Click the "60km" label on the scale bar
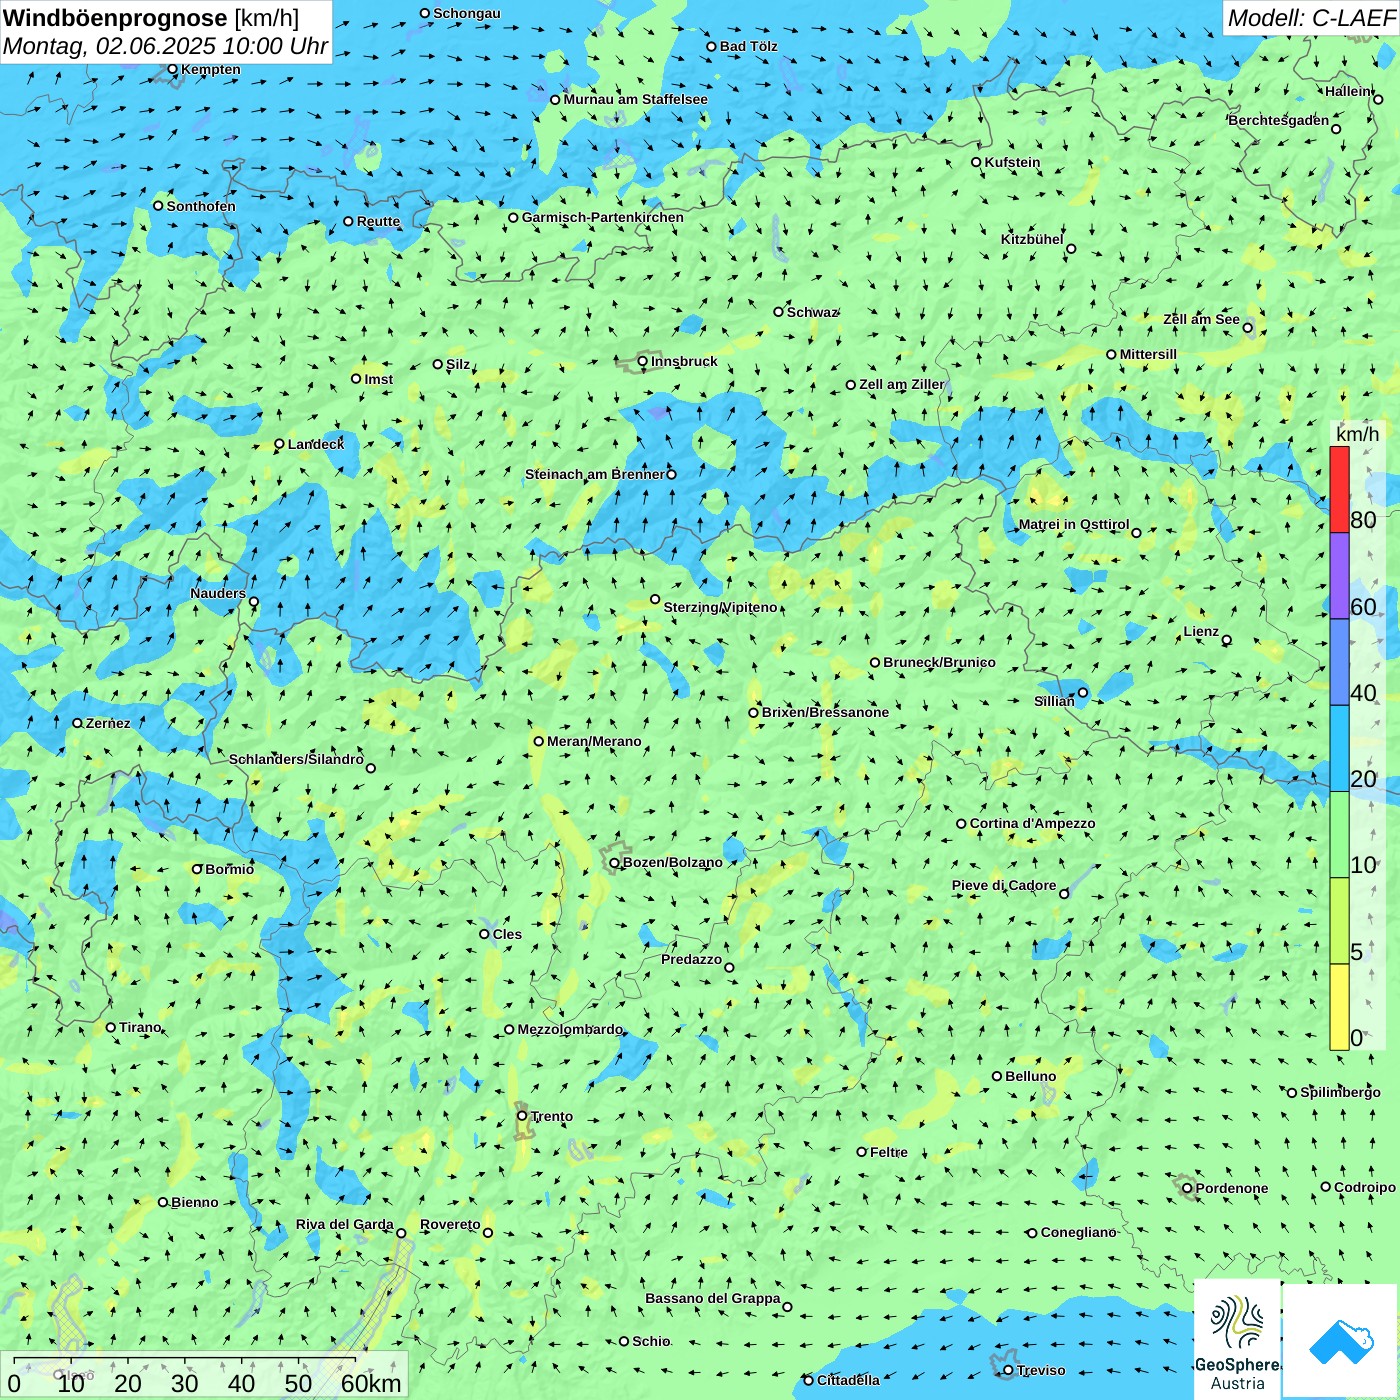The width and height of the screenshot is (1400, 1400). 371,1383
